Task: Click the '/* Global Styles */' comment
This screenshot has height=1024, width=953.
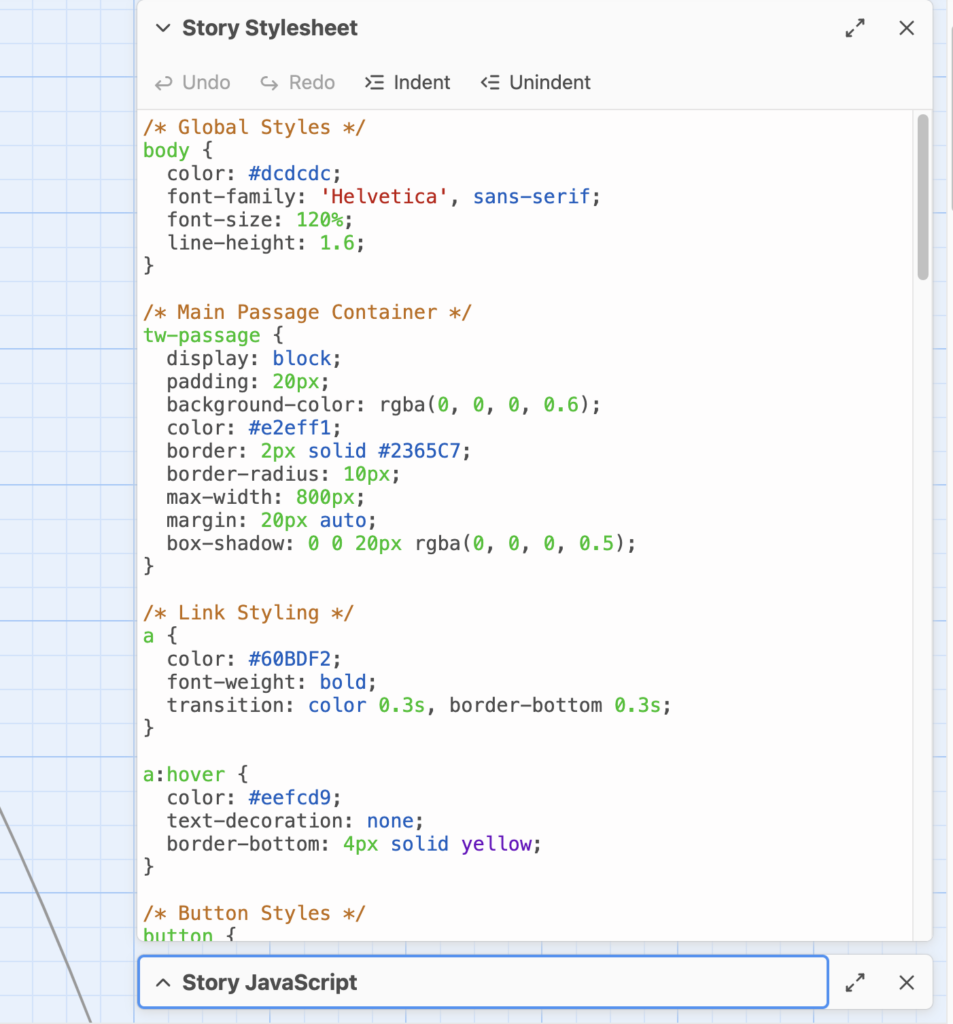Action: pyautogui.click(x=254, y=127)
